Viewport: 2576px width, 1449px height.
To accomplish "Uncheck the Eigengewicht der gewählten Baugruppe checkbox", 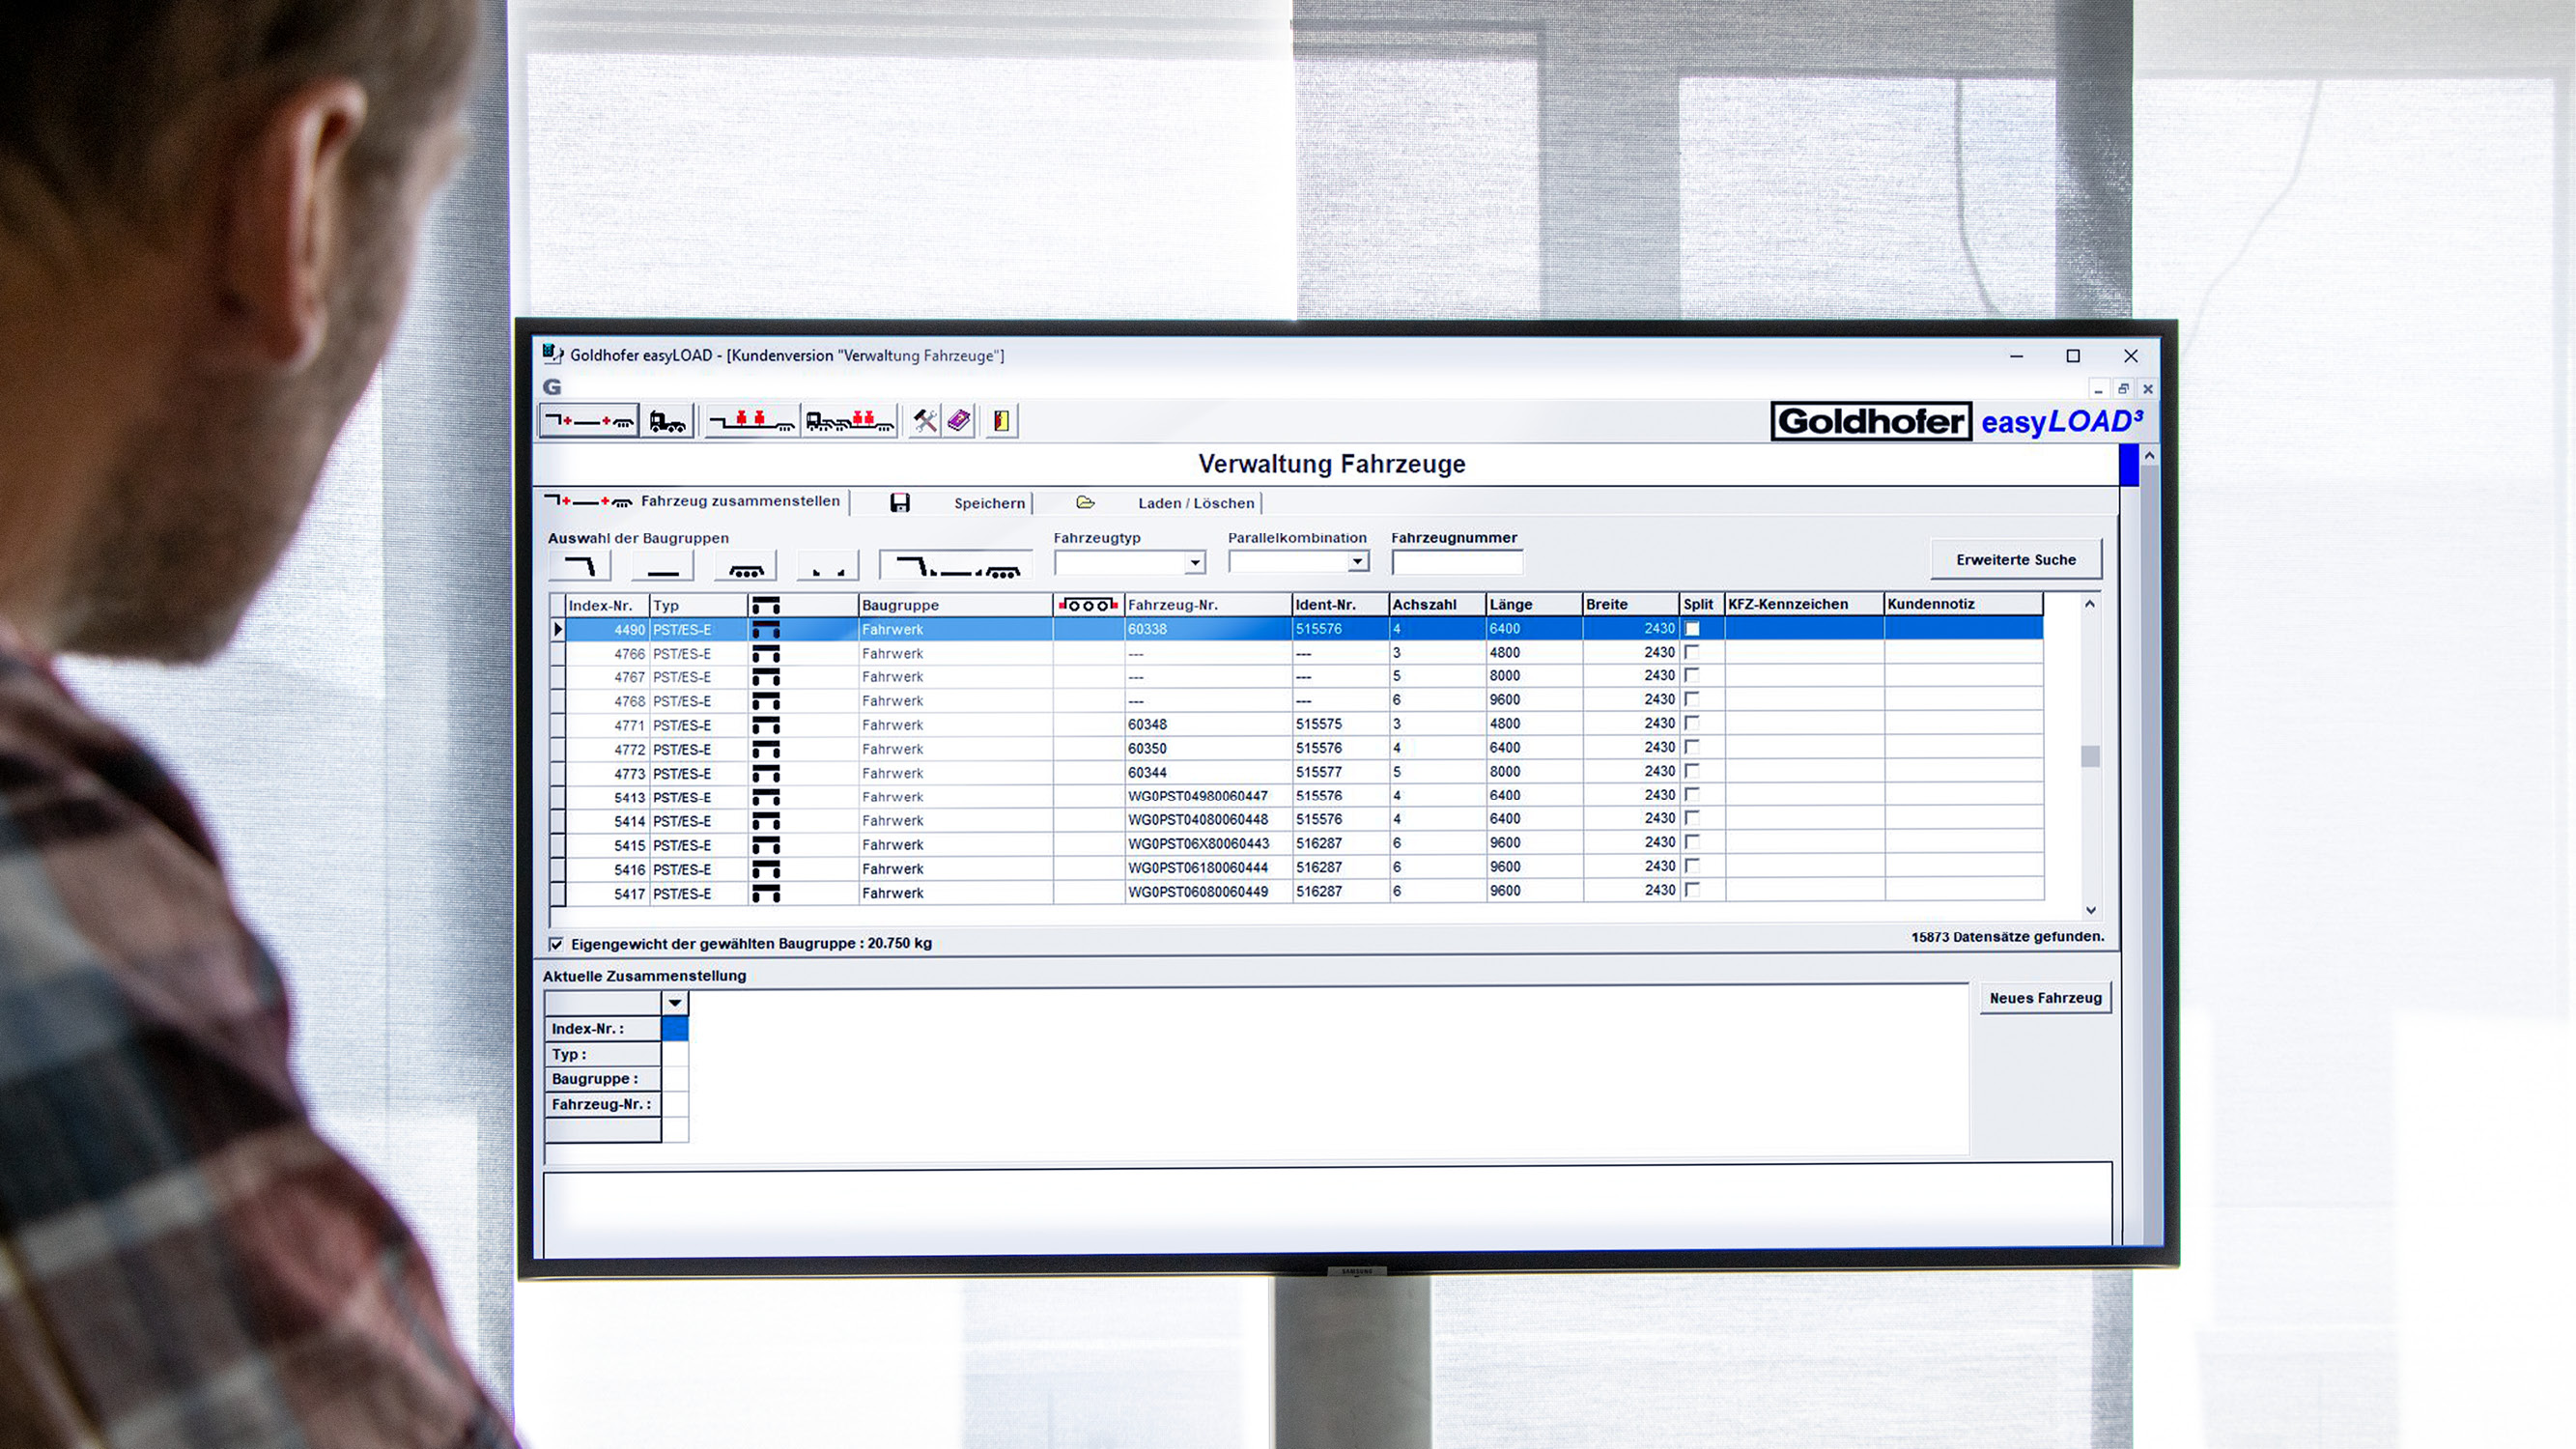I will pos(556,944).
